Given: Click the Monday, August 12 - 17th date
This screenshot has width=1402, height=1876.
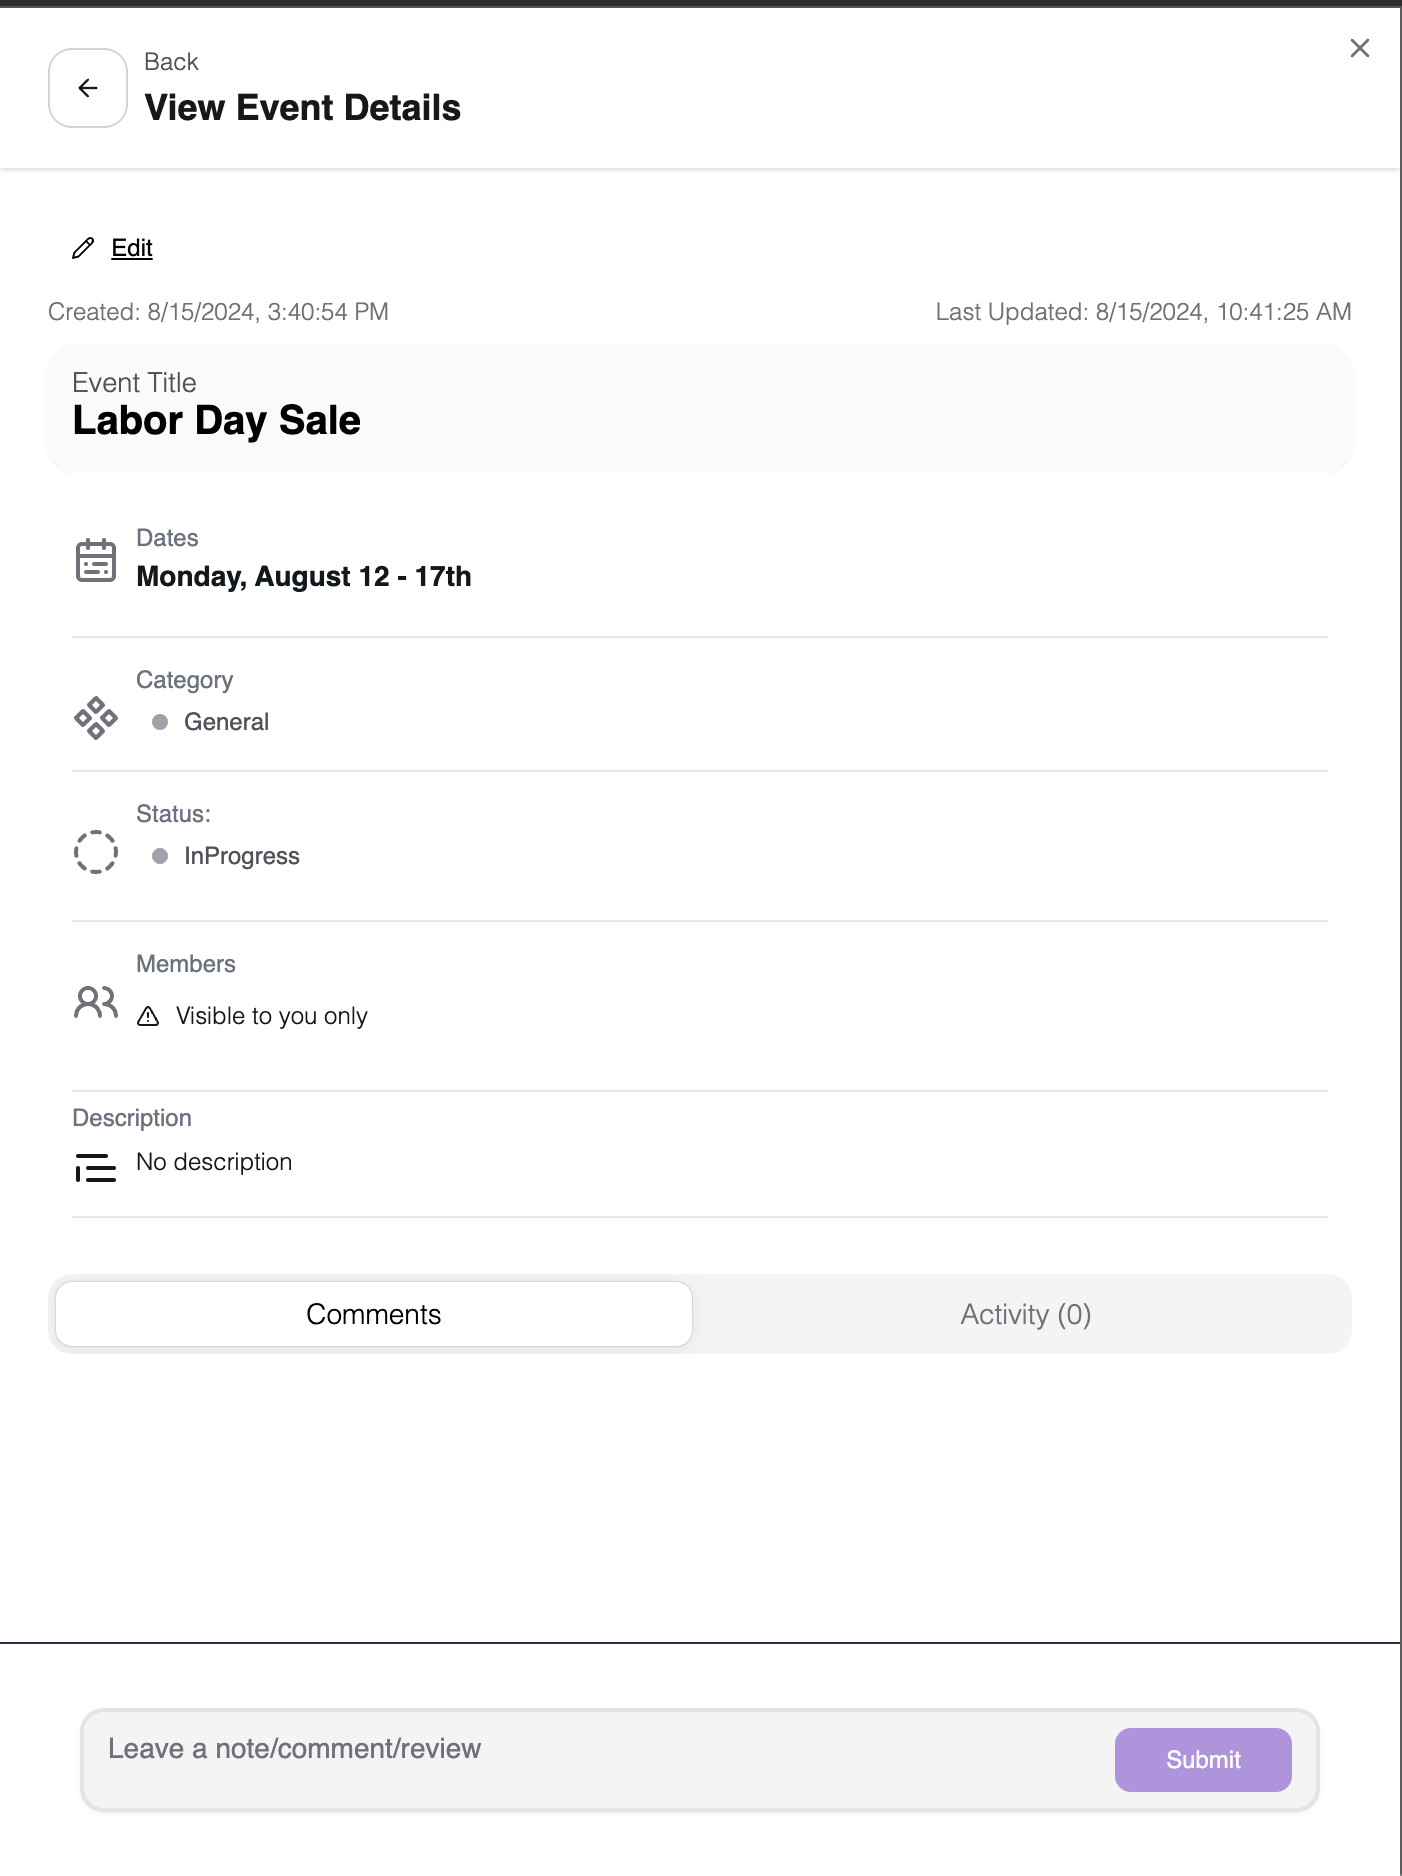Looking at the screenshot, I should tap(304, 577).
